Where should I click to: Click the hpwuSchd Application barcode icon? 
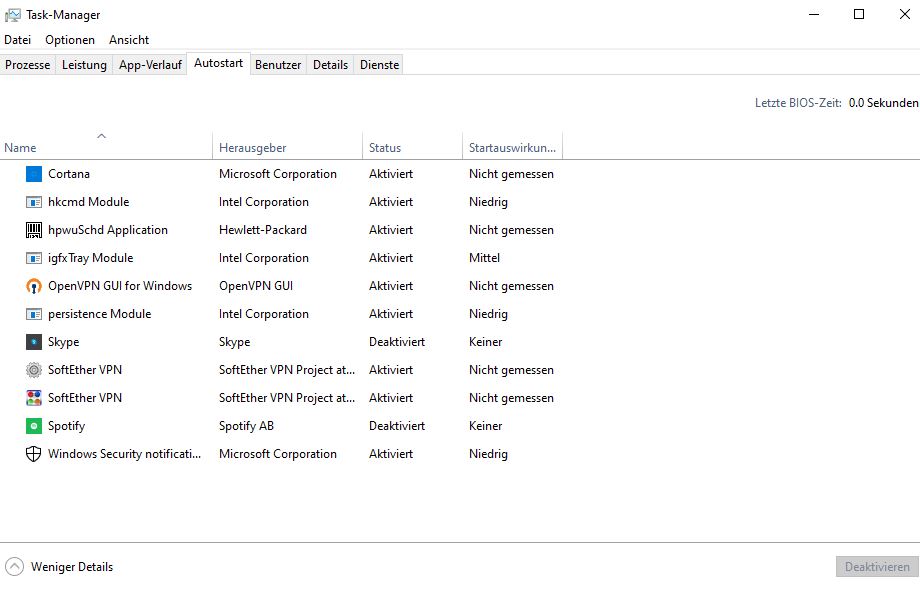click(34, 230)
